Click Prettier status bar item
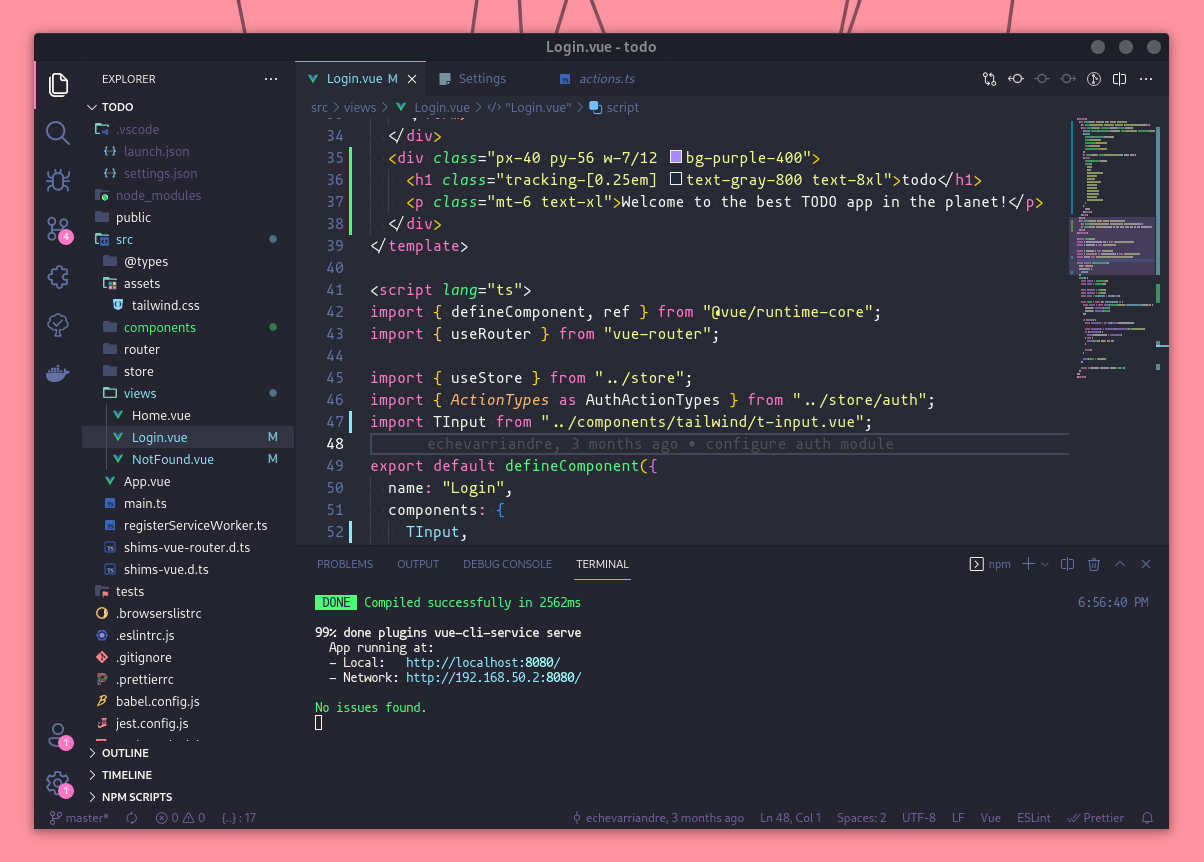The width and height of the screenshot is (1204, 862). (x=1095, y=818)
